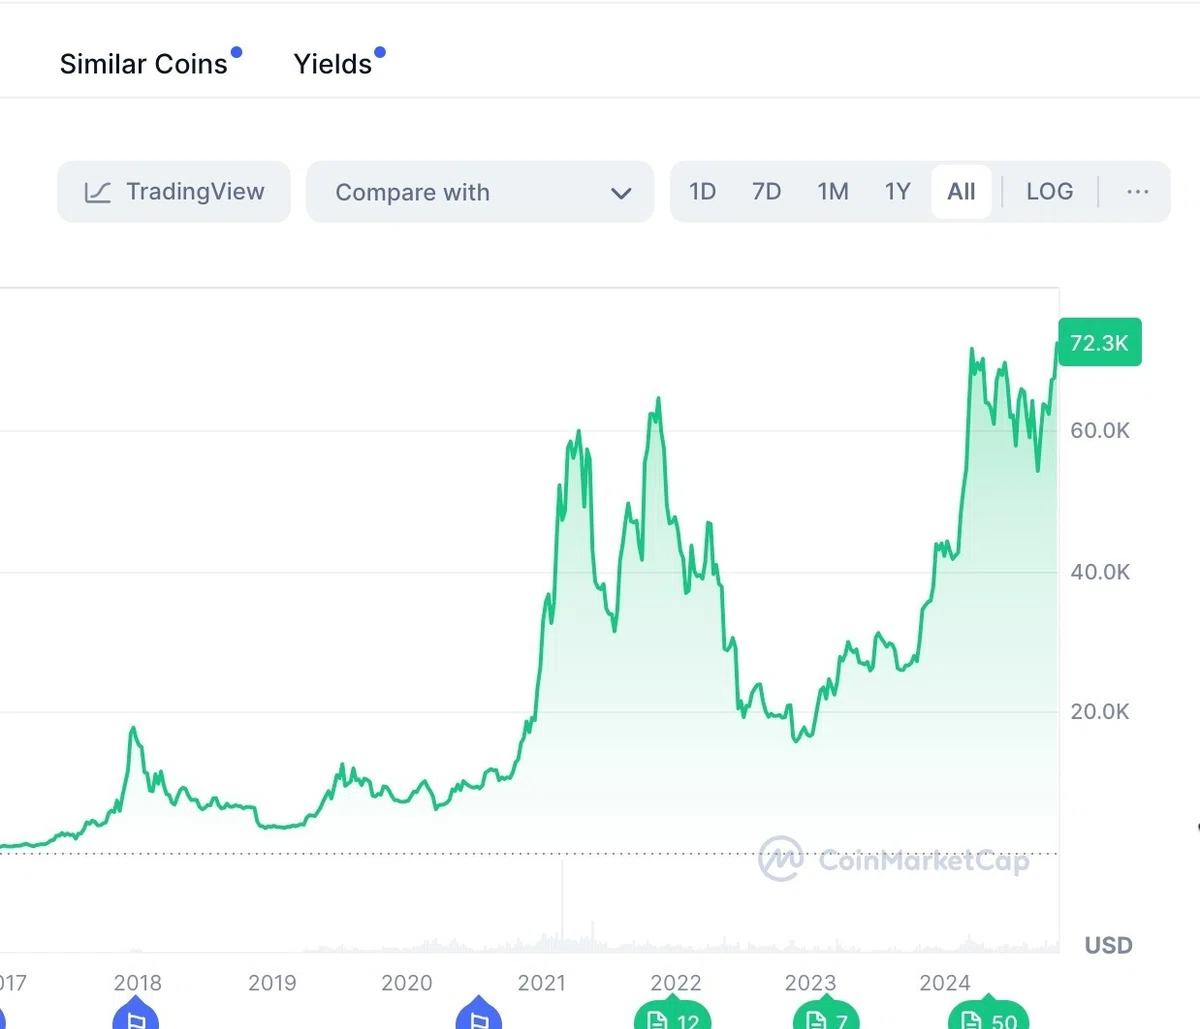Select the 1M time range
1200x1029 pixels.
[x=833, y=191]
